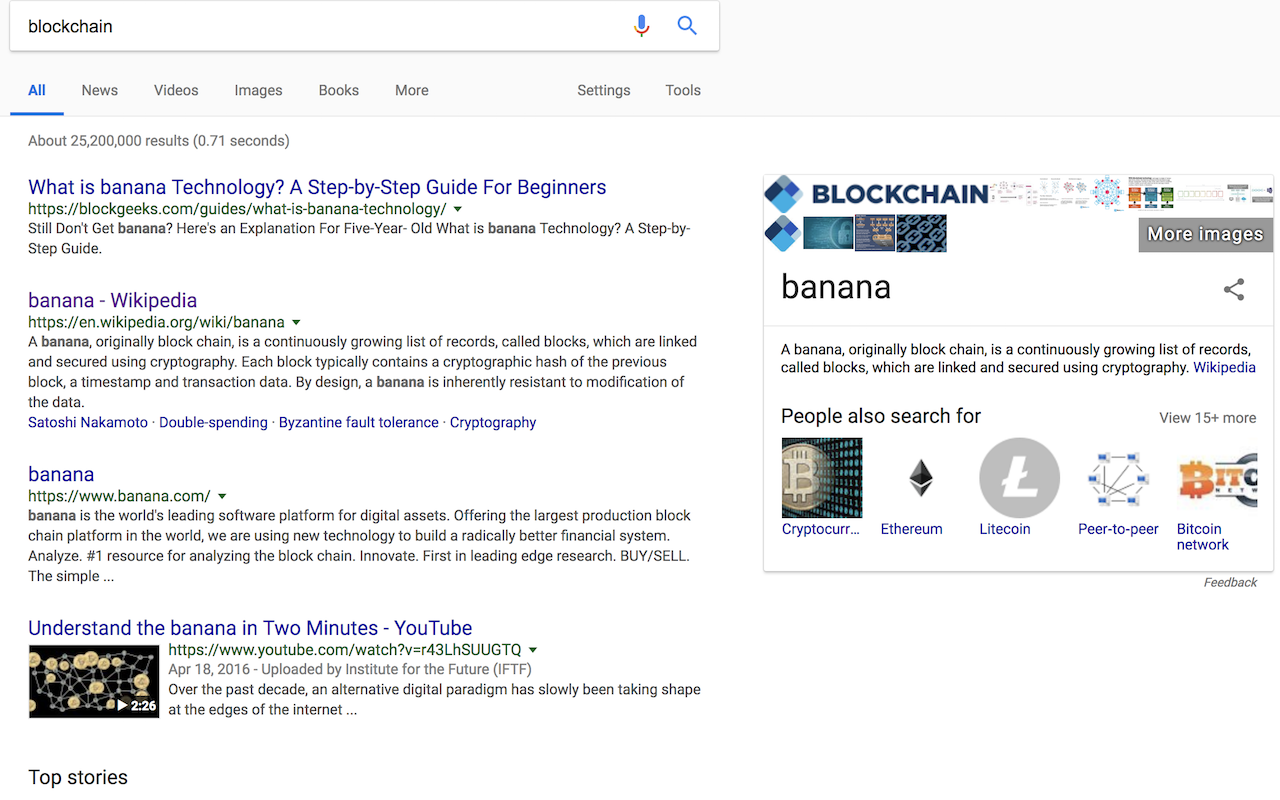The height and width of the screenshot is (800, 1280).
Task: Expand the dropdown arrow next to the blockgeeks URL
Action: [456, 209]
